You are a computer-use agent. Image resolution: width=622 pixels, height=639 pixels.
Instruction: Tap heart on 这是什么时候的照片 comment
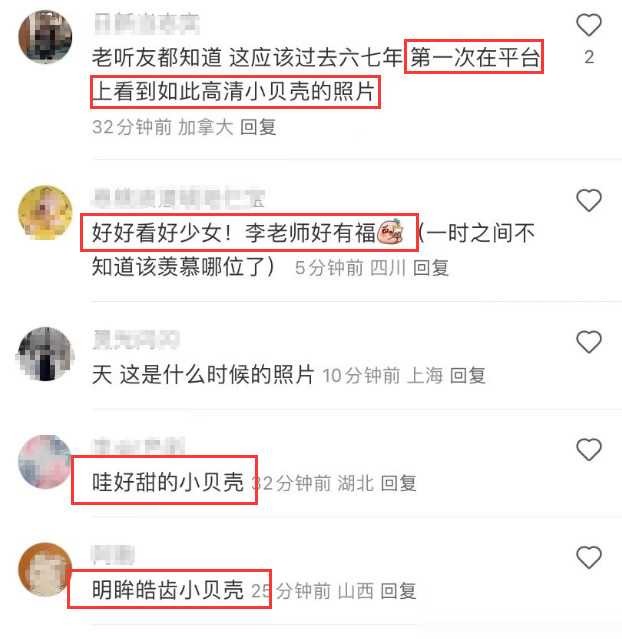(x=589, y=342)
